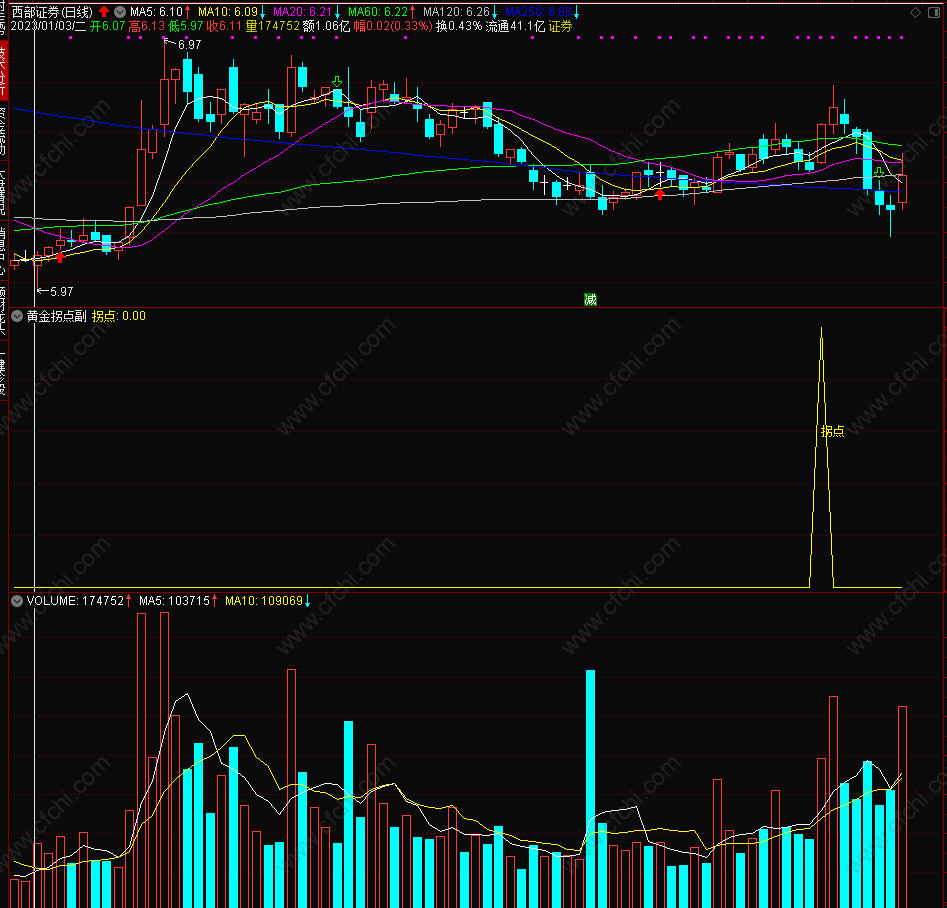The image size is (947, 908).
Task: Click the volume MA5: 103715 label
Action: tap(174, 601)
